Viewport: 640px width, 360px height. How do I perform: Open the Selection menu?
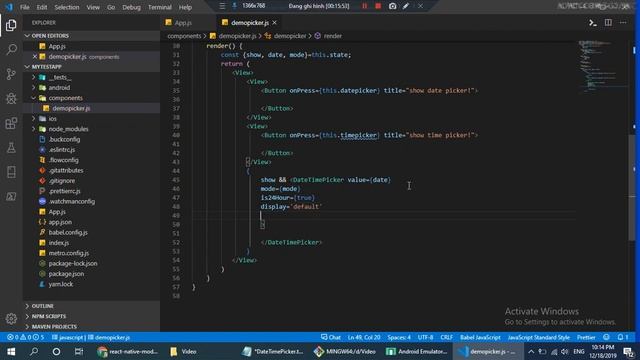point(67,7)
